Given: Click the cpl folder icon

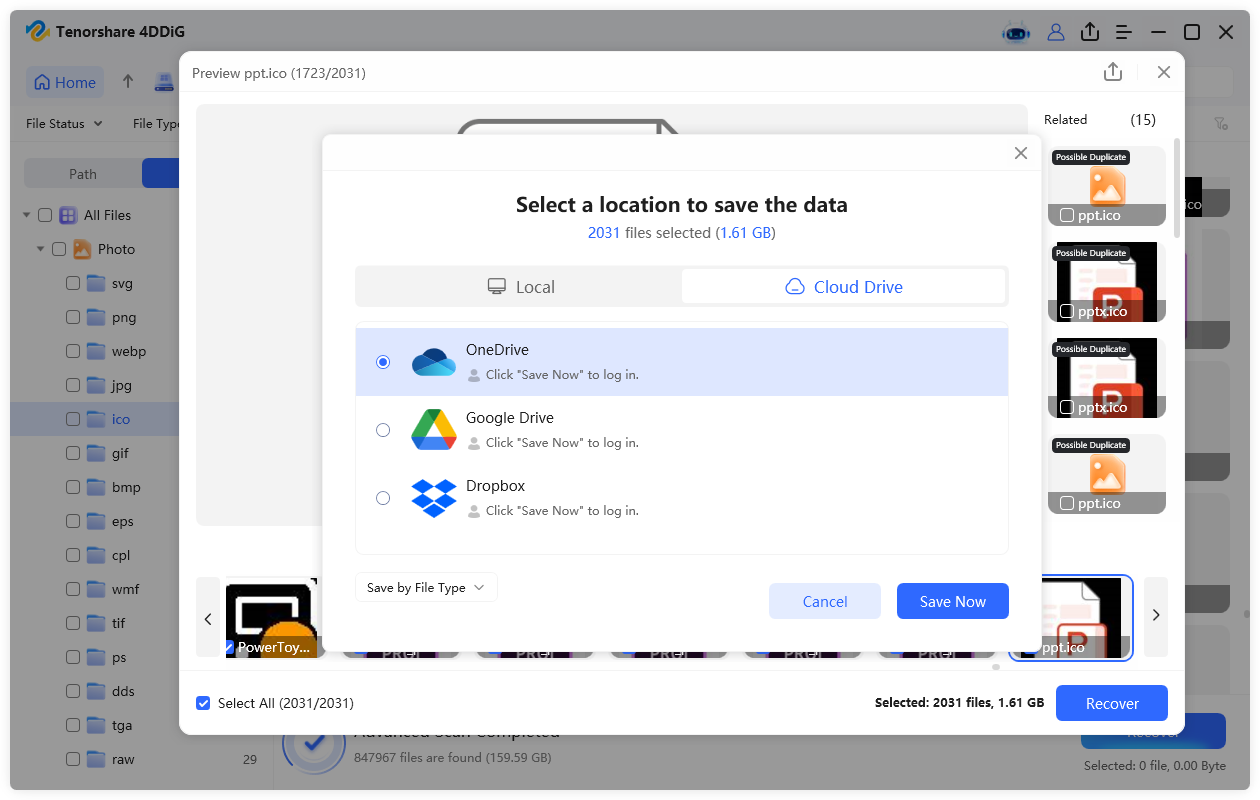Looking at the screenshot, I should (96, 555).
